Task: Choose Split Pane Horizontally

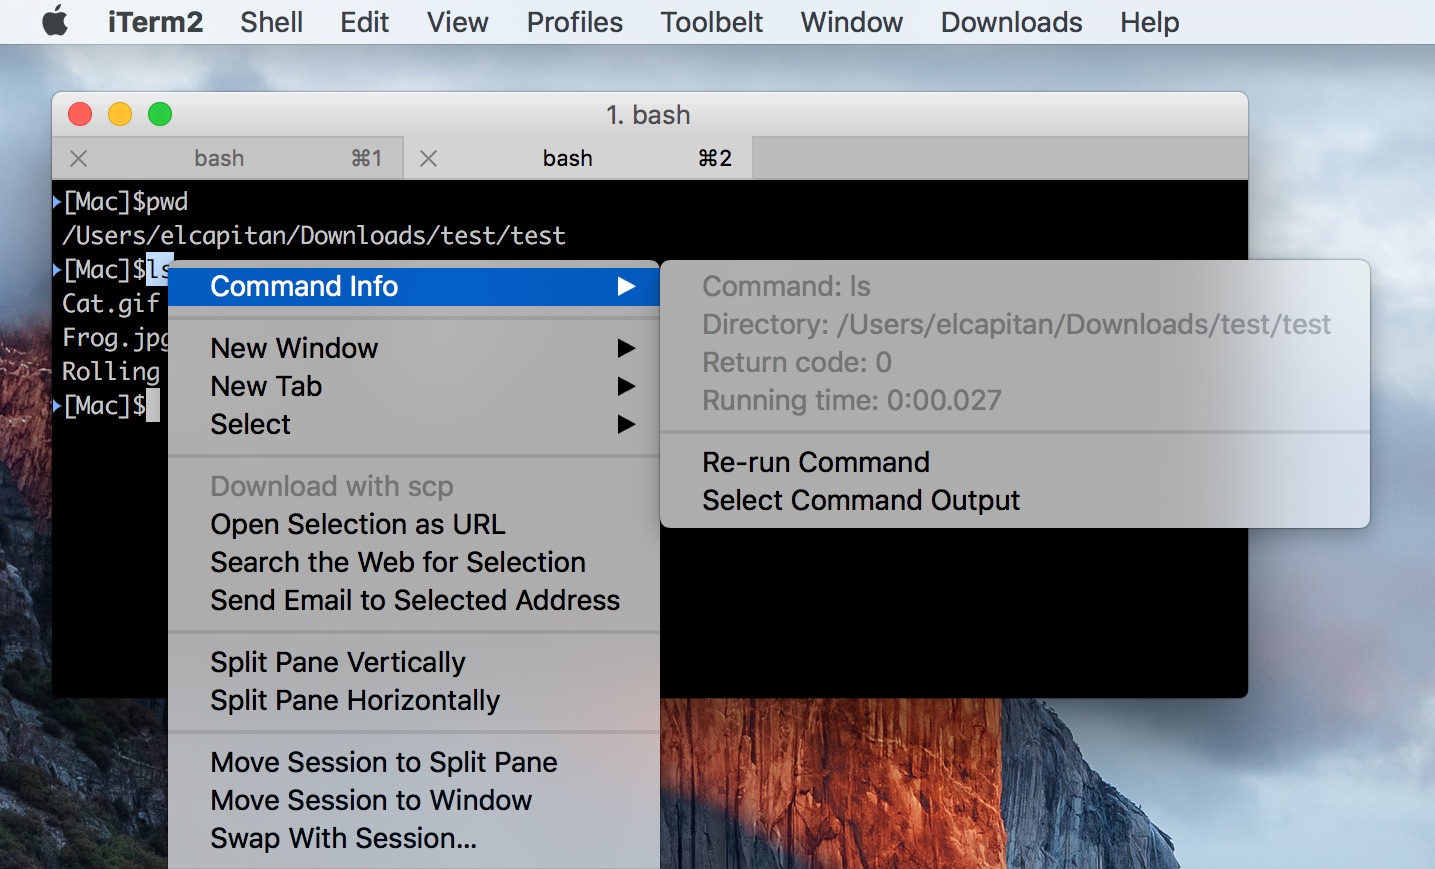Action: (414, 700)
